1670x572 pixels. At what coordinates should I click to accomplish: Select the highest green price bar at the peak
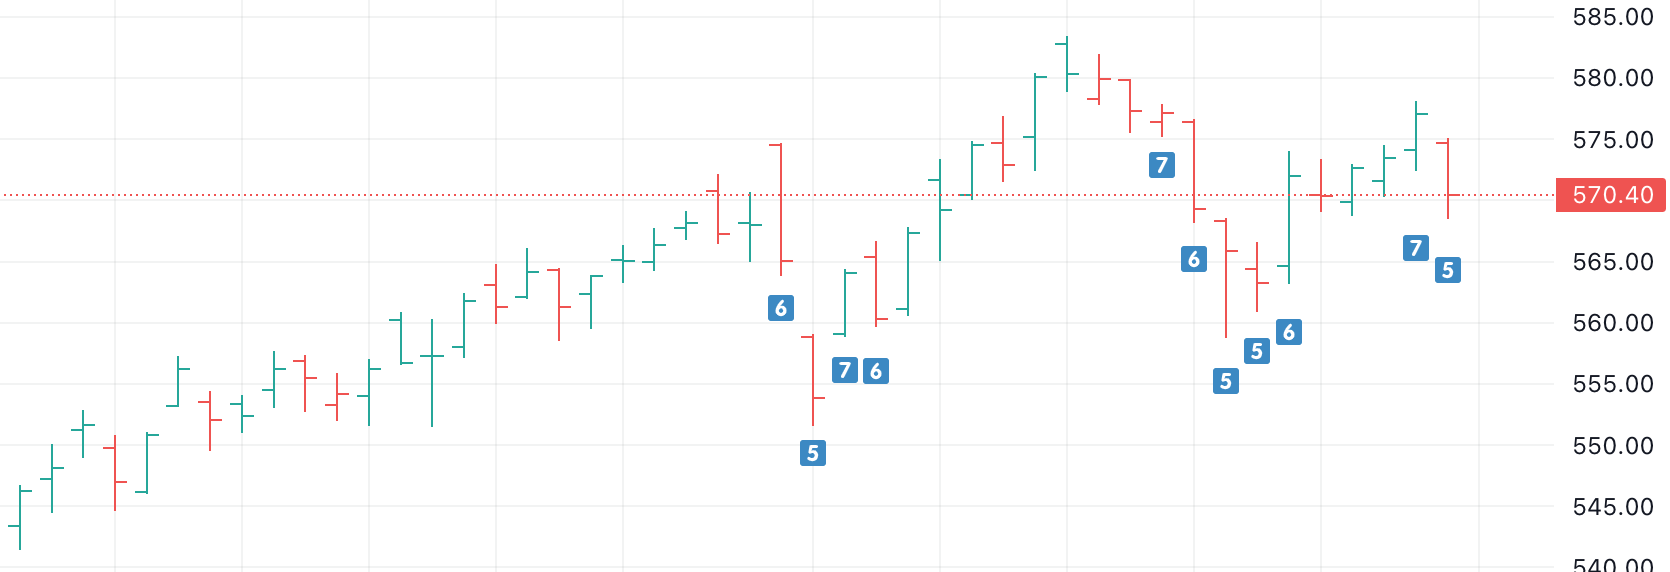coord(1067,64)
